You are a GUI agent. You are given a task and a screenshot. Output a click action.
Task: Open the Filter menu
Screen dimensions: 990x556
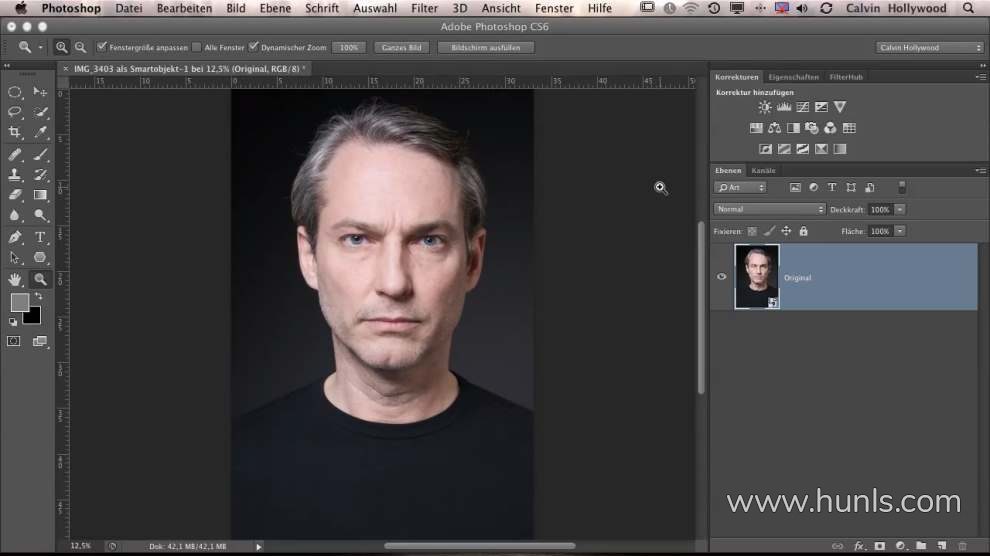tap(424, 8)
